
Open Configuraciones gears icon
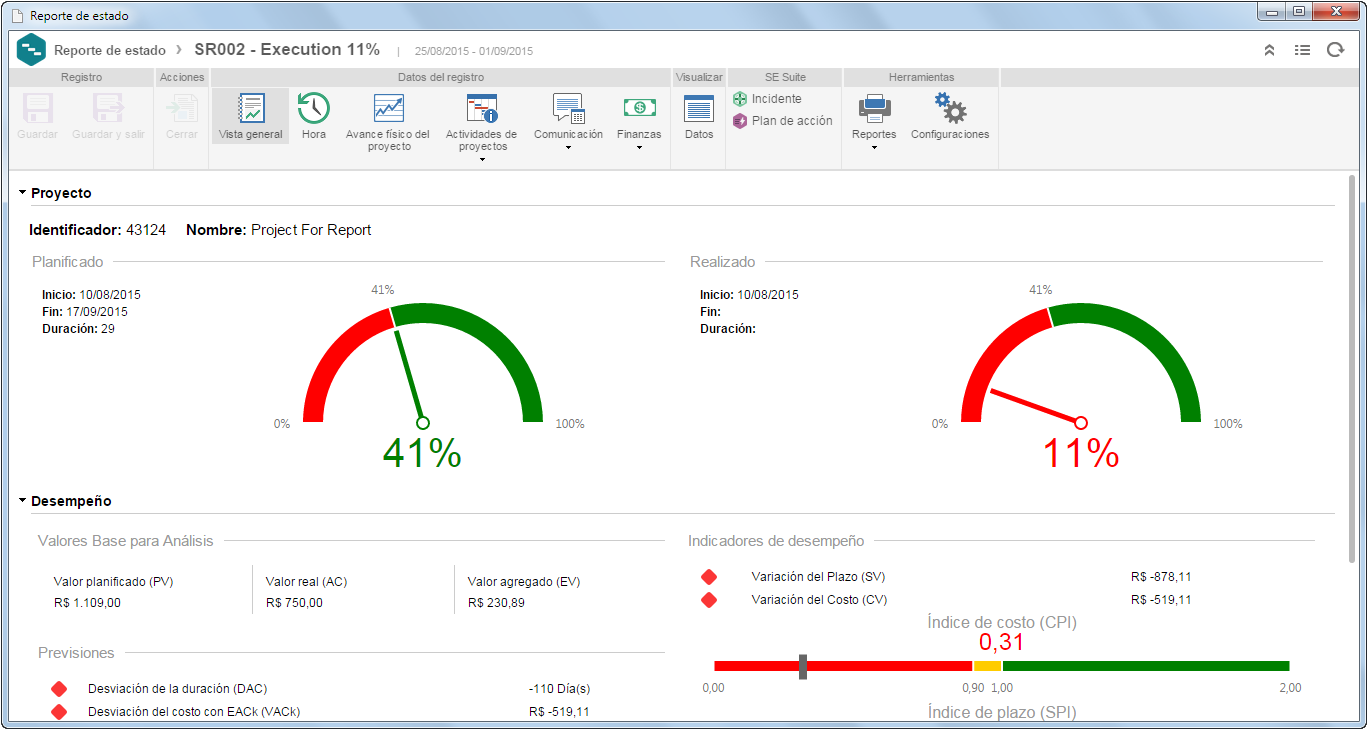click(x=950, y=108)
